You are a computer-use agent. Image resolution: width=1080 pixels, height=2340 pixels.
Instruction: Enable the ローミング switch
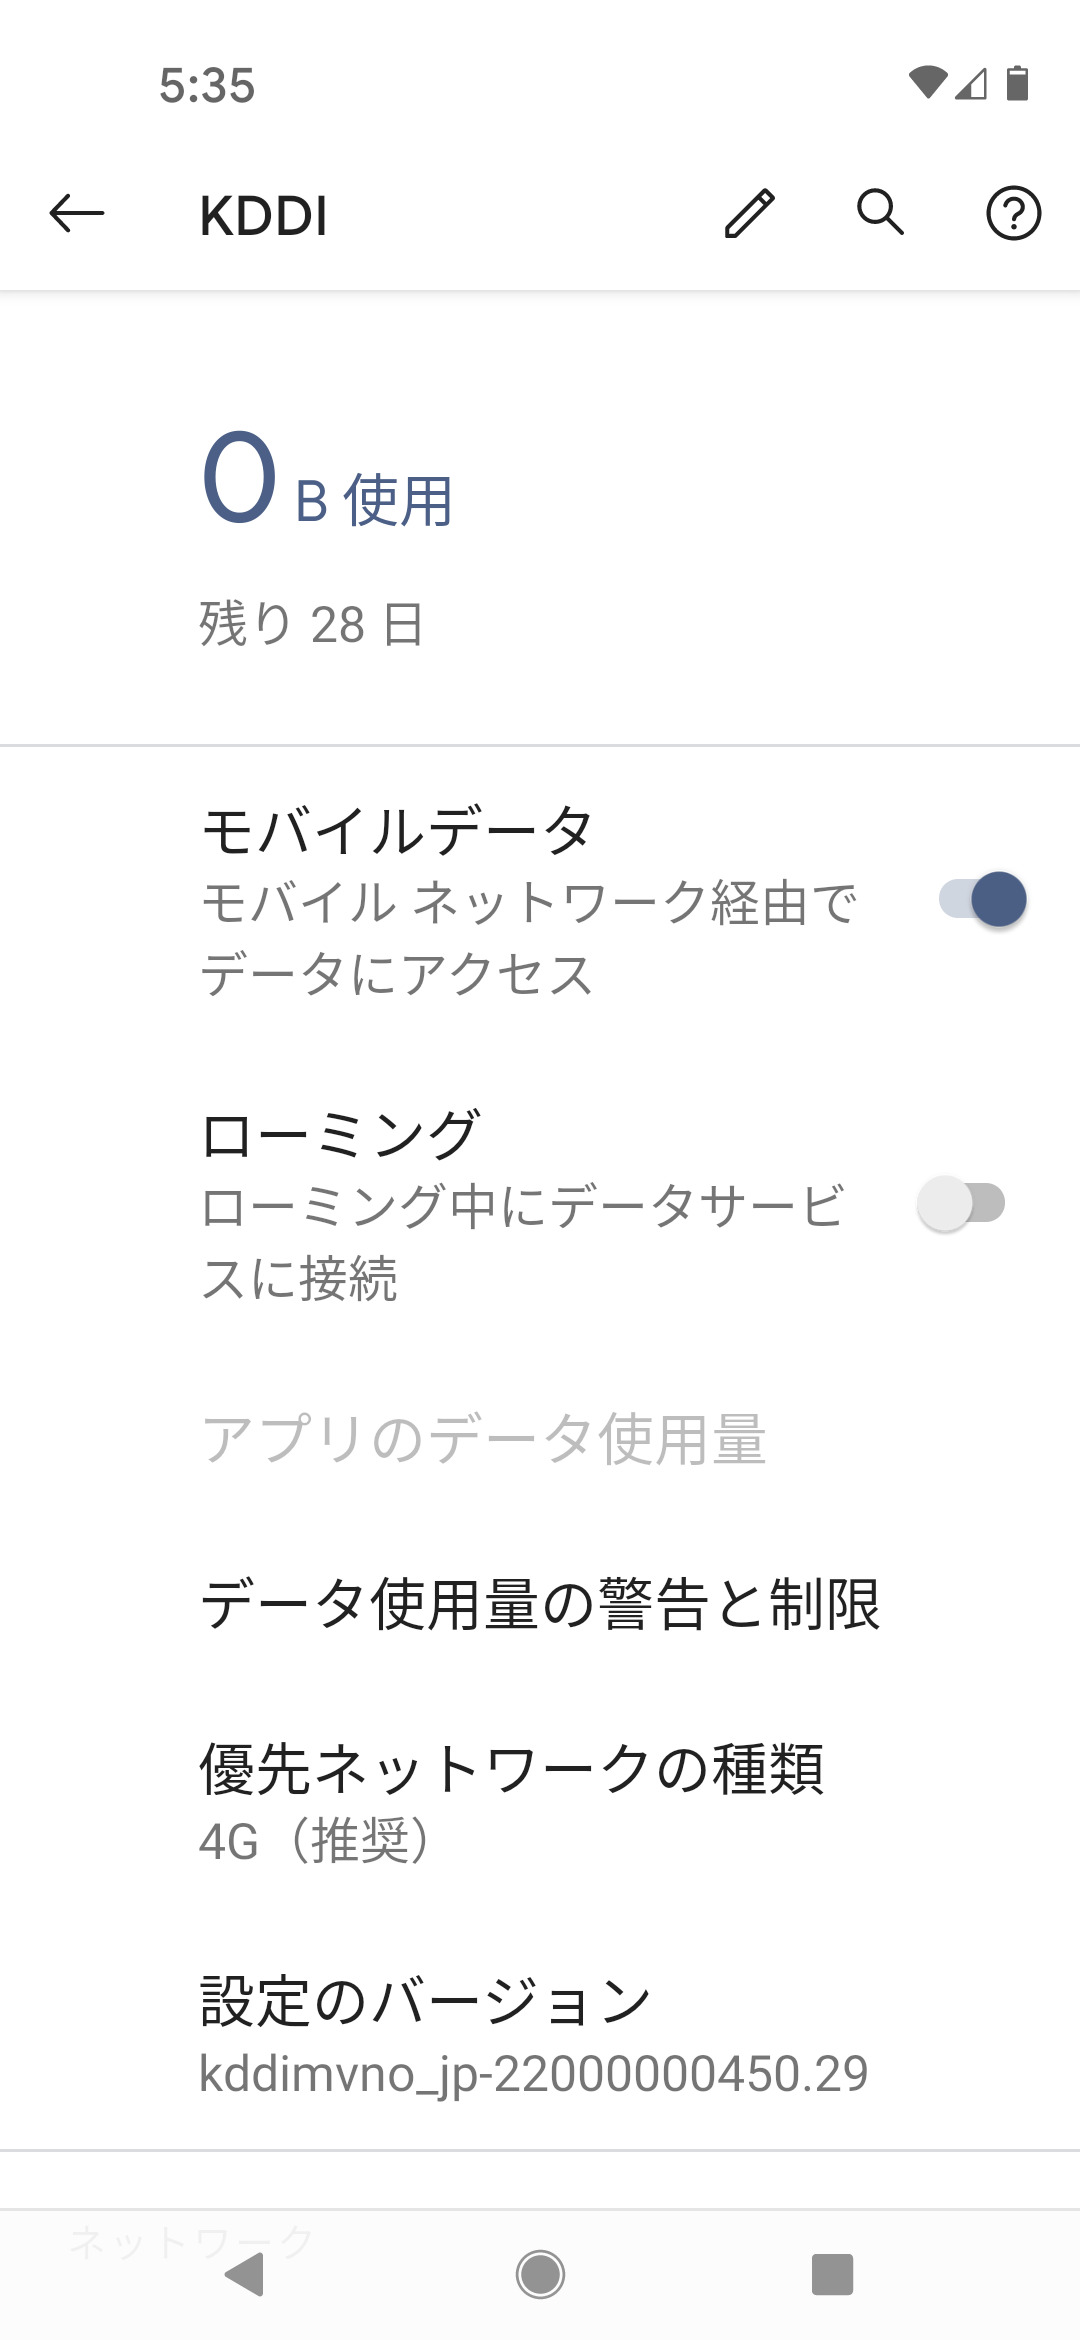tap(961, 1203)
